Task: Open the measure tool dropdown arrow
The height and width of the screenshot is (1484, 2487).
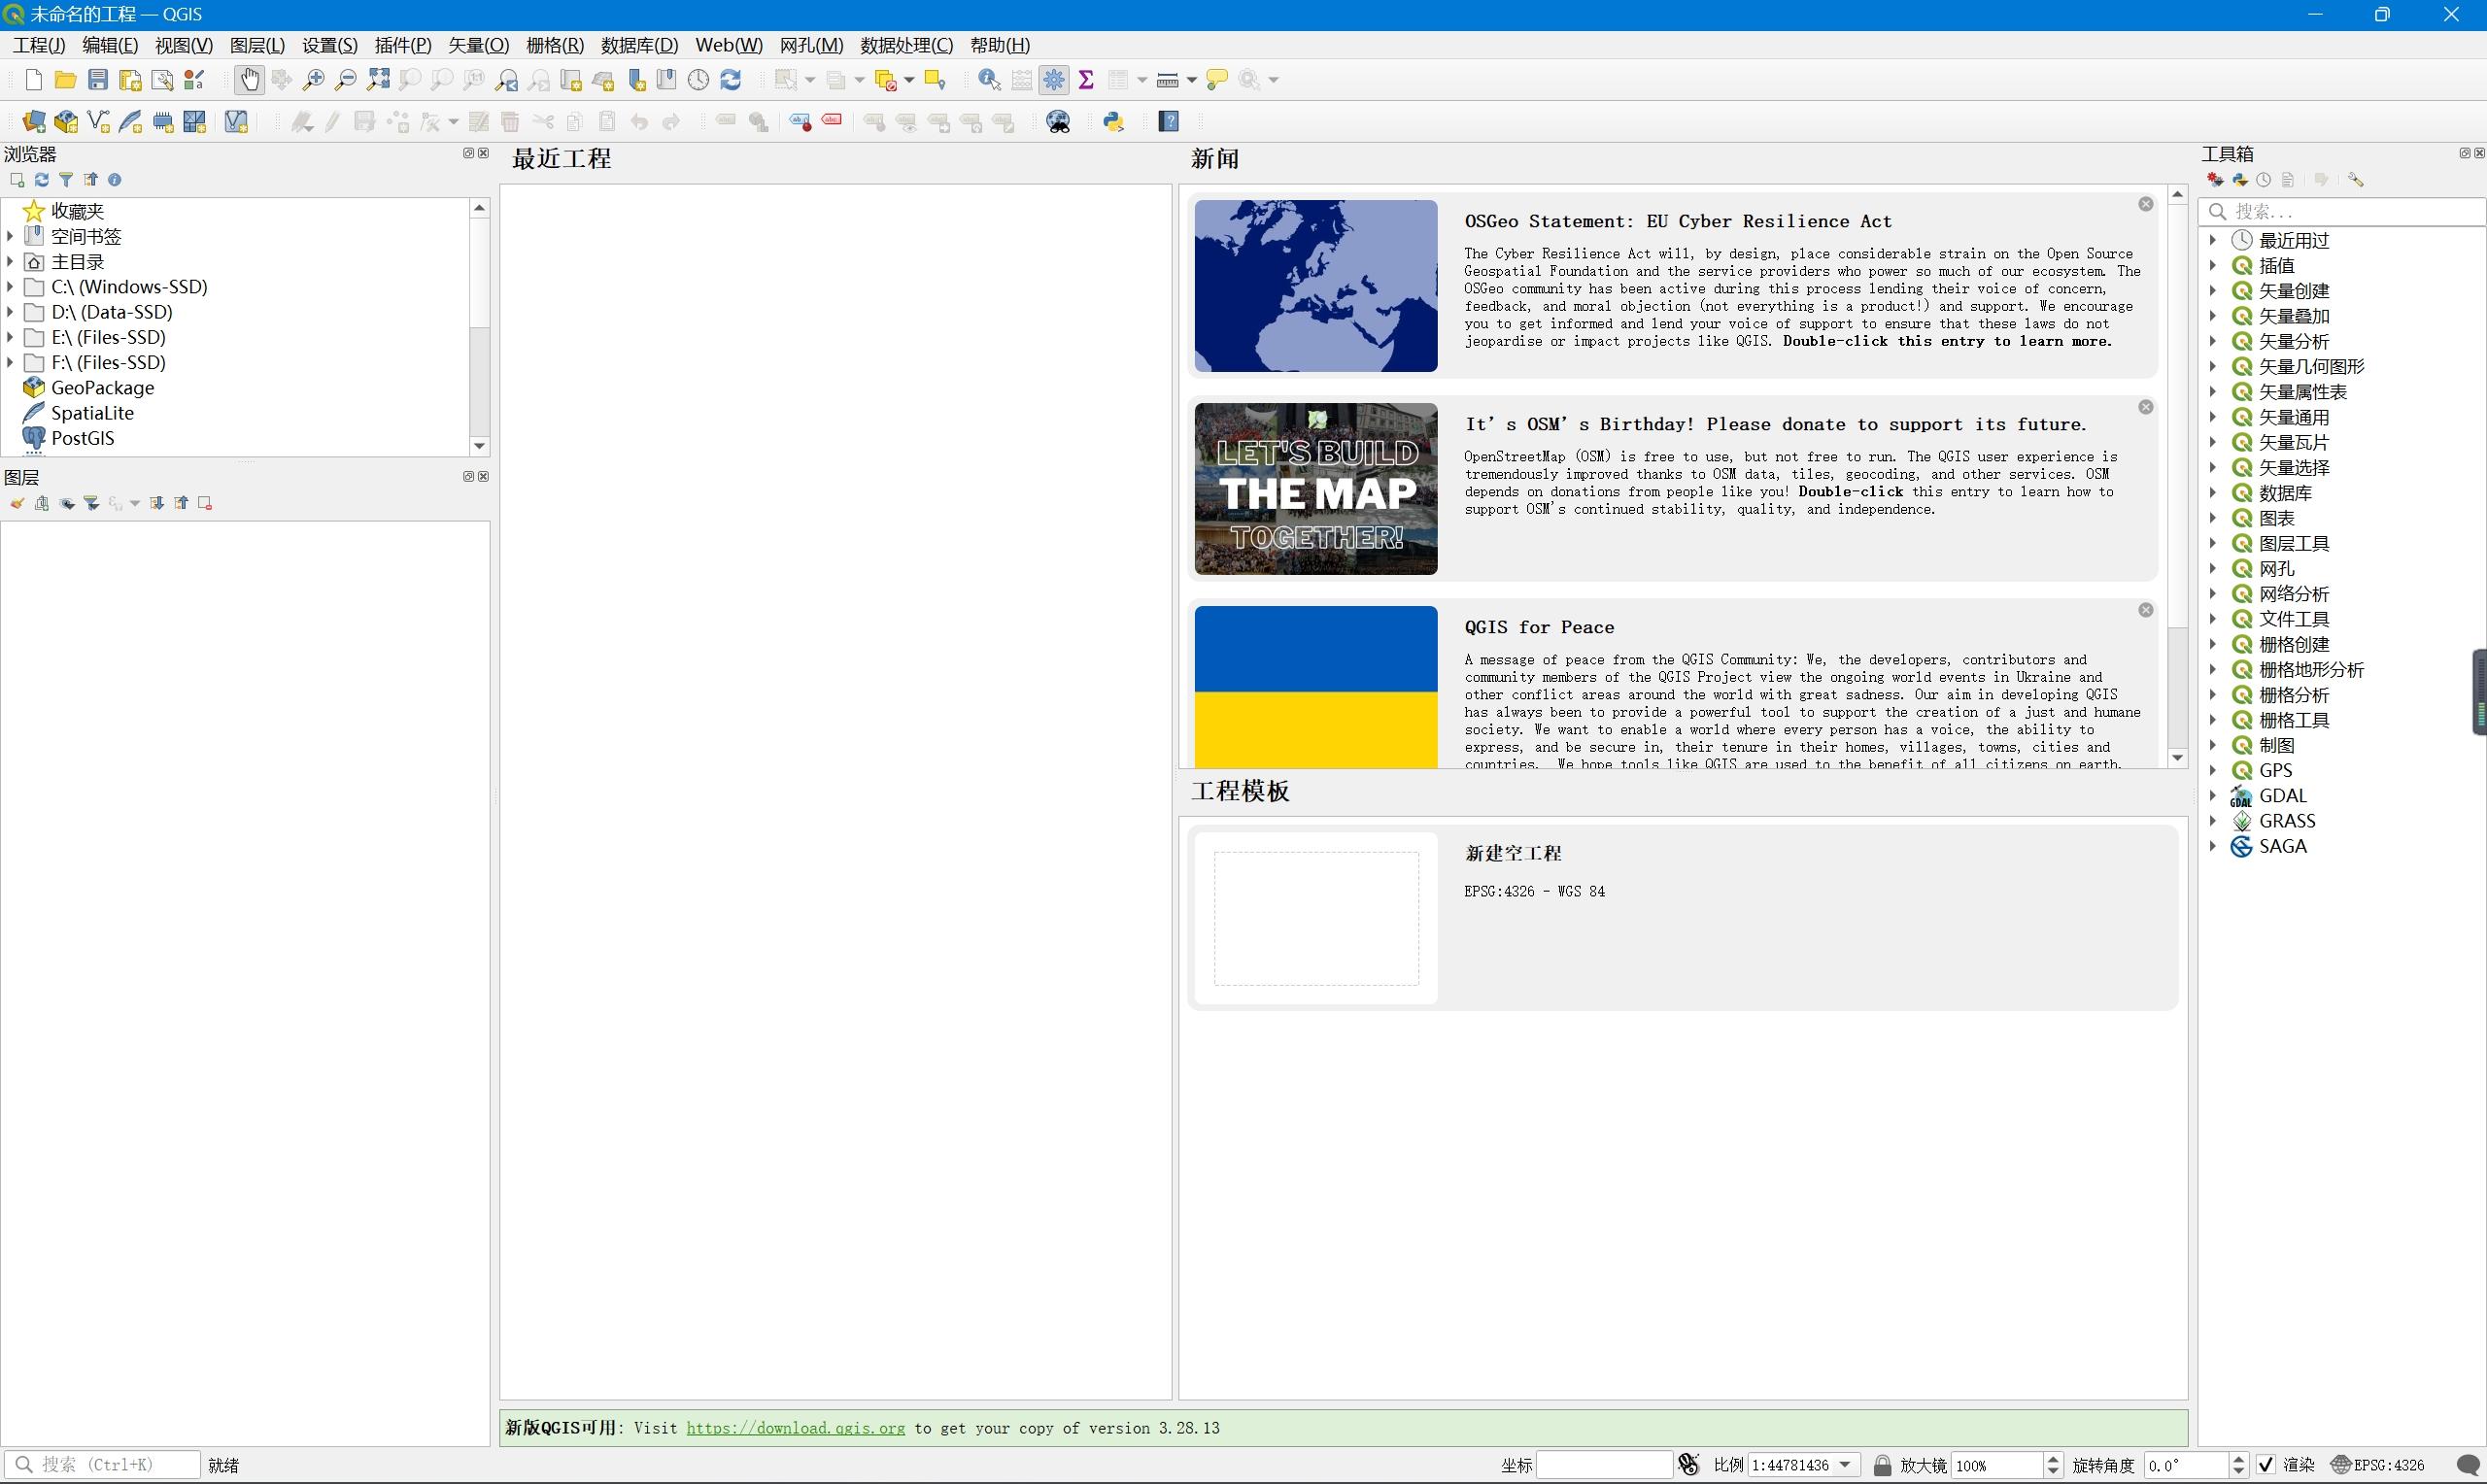Action: click(1191, 80)
